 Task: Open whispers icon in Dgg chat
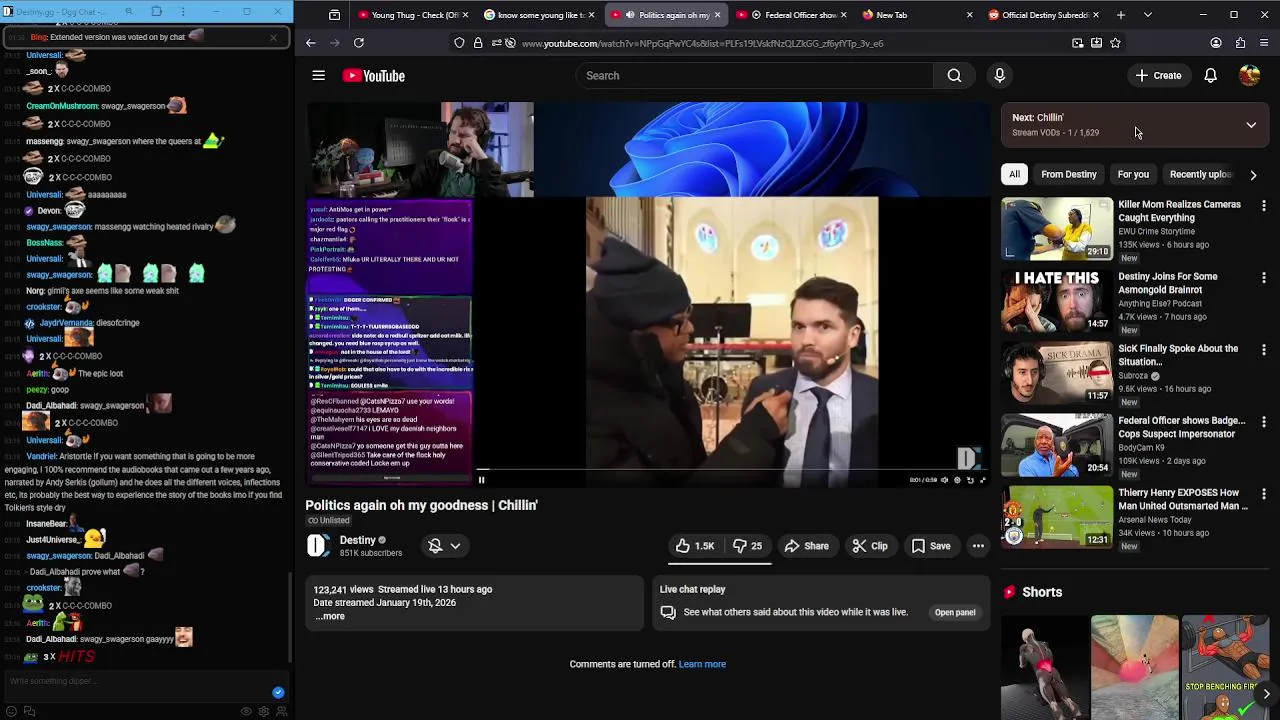point(29,711)
